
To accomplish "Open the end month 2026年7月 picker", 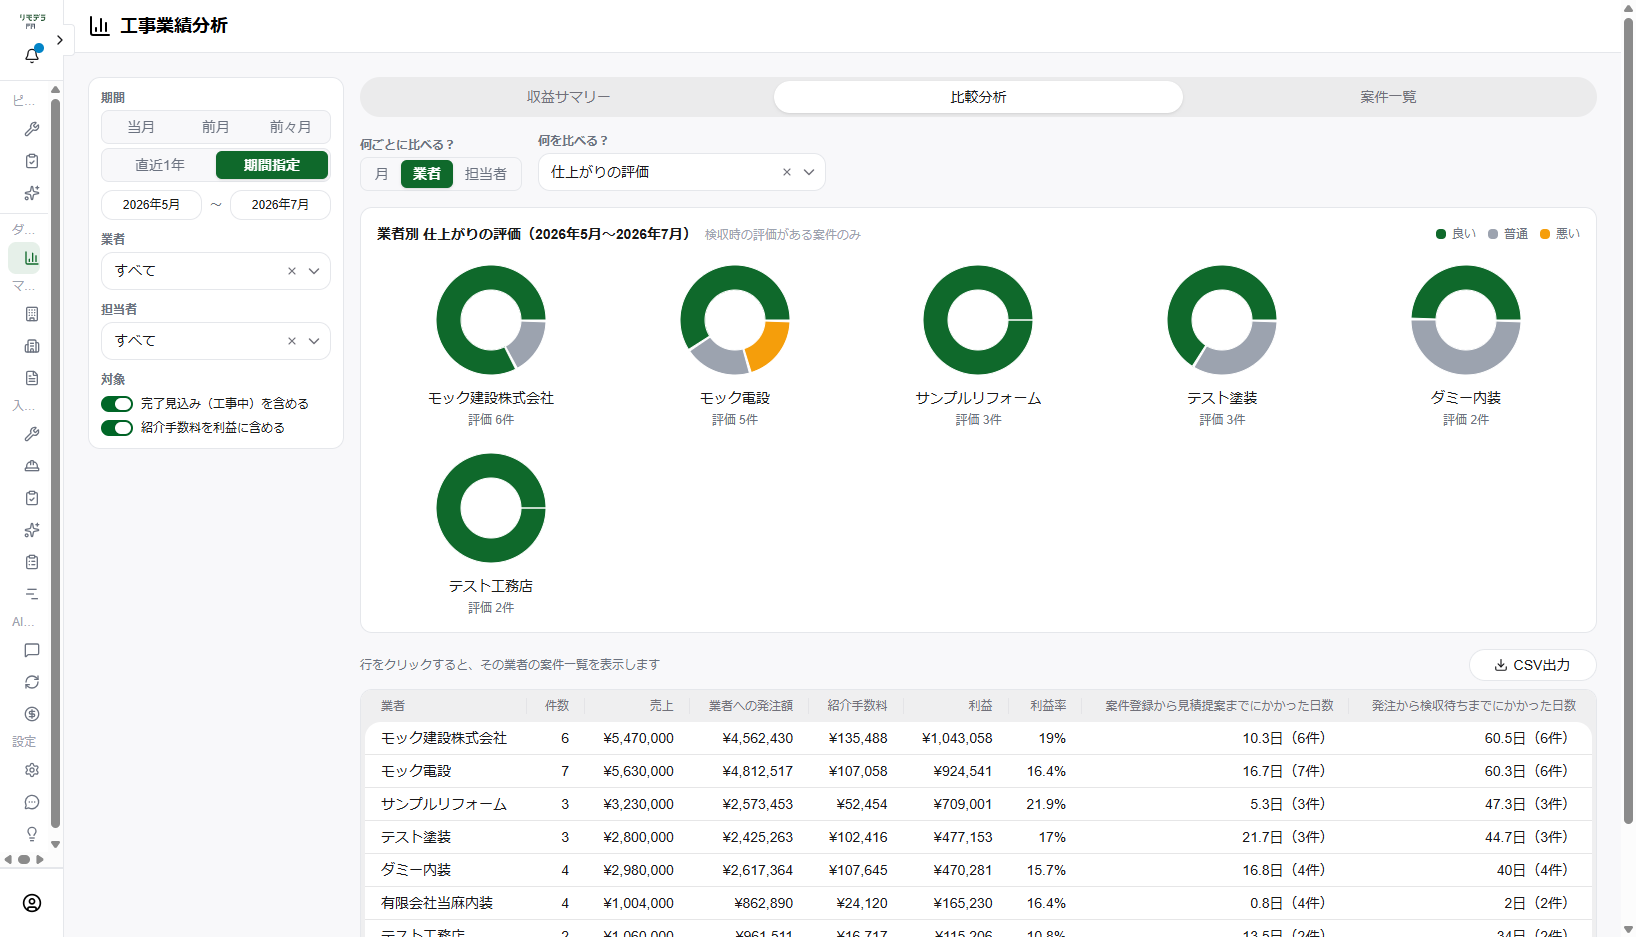I will (x=280, y=205).
